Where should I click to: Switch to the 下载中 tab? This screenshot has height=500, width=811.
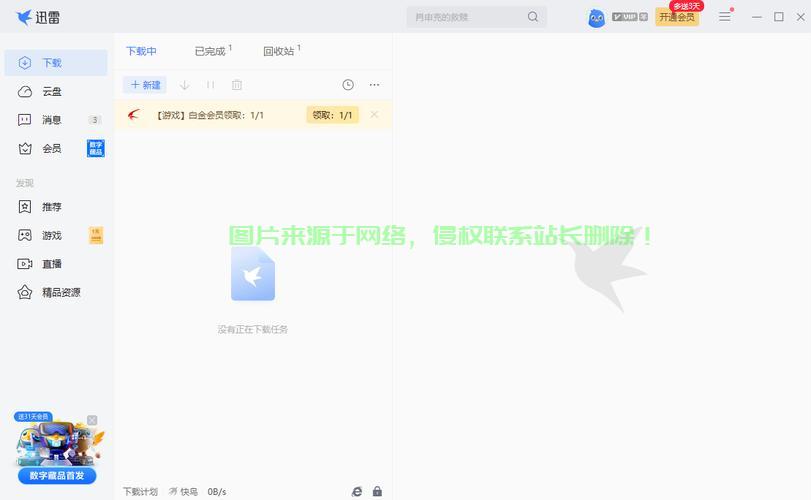pos(141,51)
